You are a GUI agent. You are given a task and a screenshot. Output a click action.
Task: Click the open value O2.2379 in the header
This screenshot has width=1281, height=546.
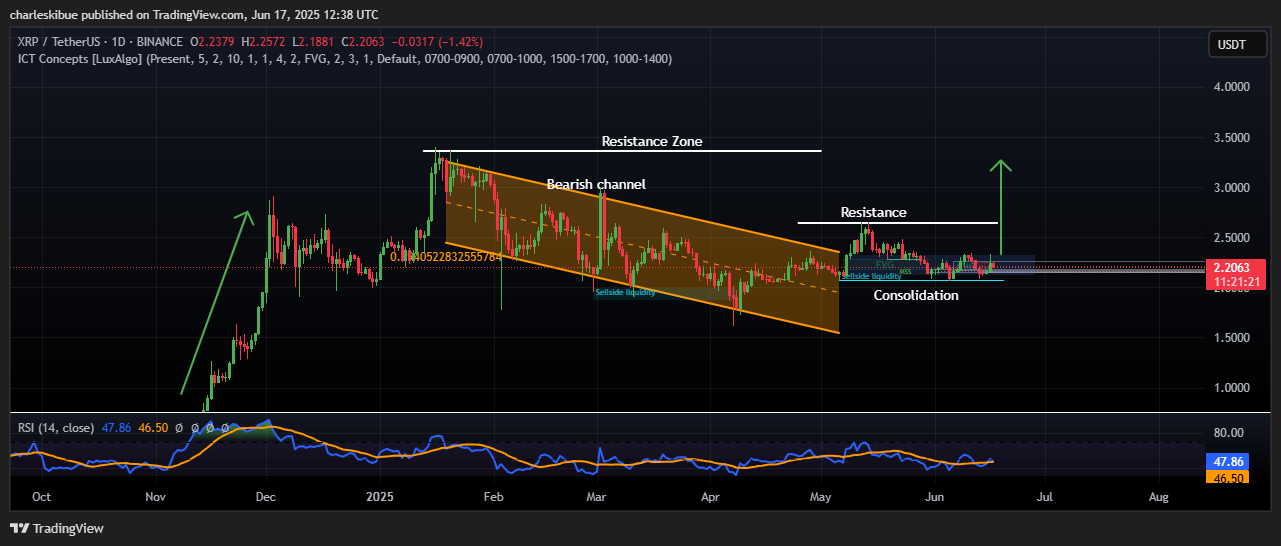point(212,42)
